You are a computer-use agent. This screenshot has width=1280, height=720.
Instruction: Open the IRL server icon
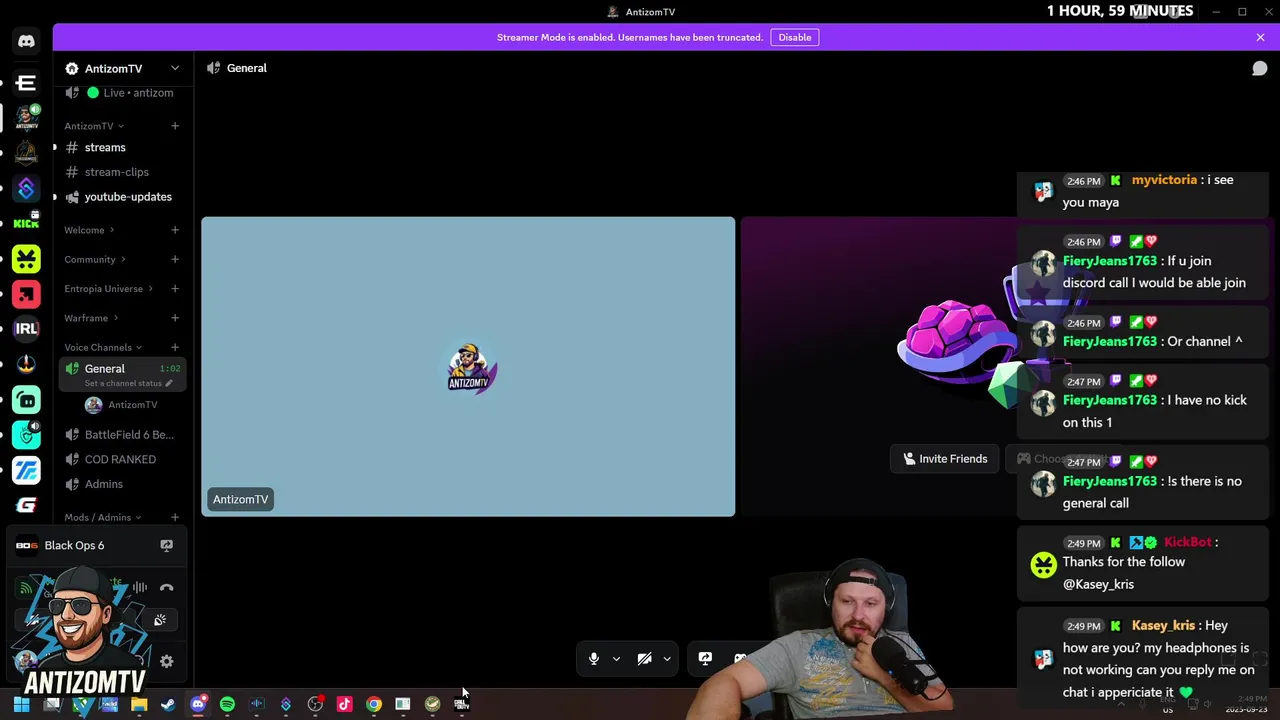(x=26, y=329)
